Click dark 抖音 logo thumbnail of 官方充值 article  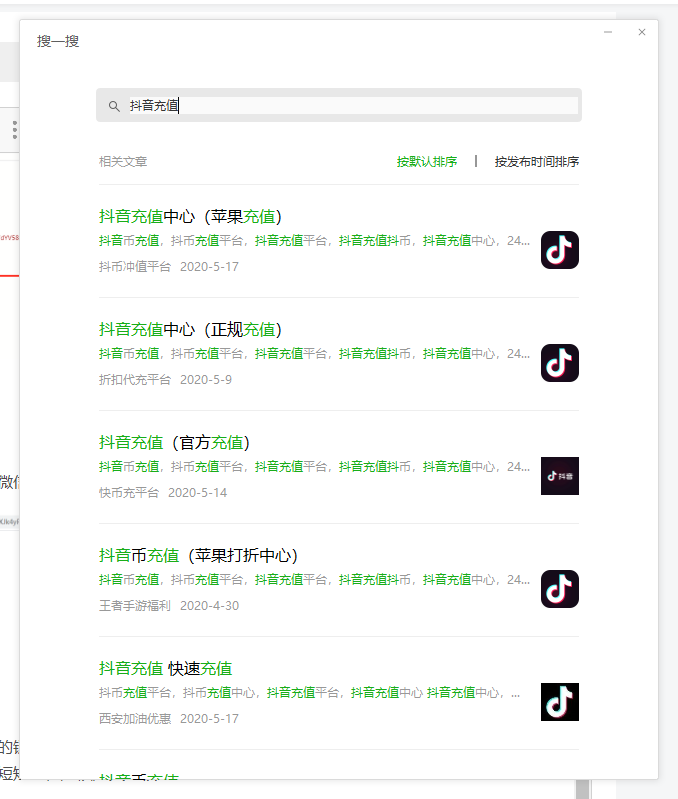click(560, 476)
